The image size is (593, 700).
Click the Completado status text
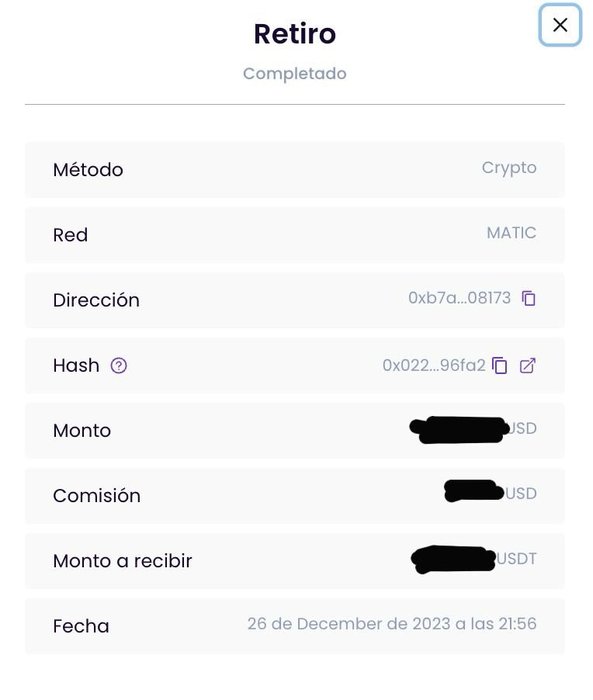click(295, 74)
